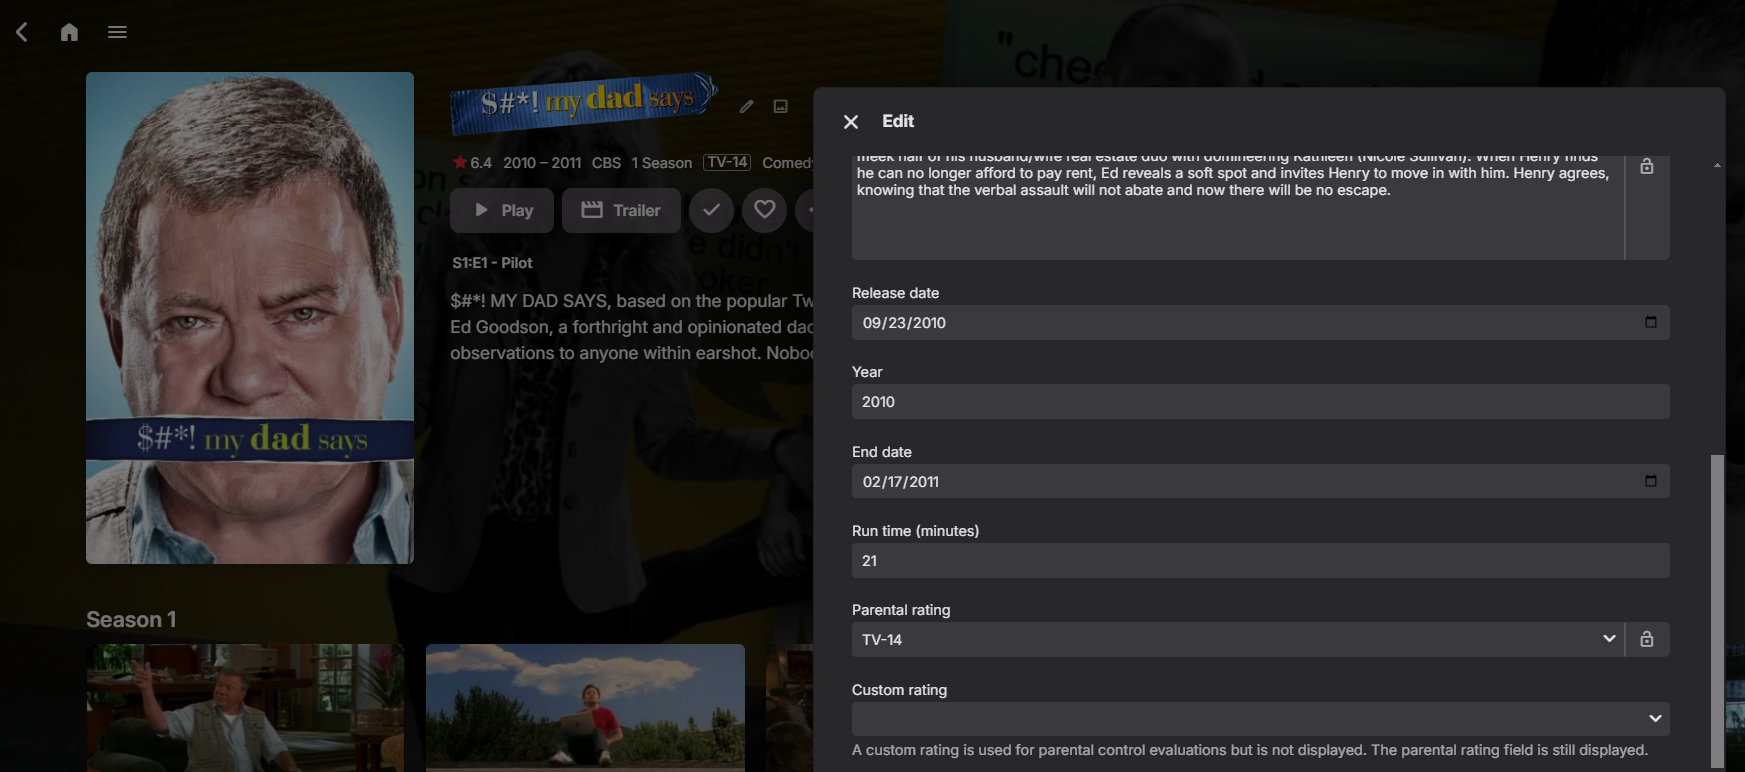Click the "S1:E1 - Pilot" label
The height and width of the screenshot is (772, 1745).
click(492, 263)
